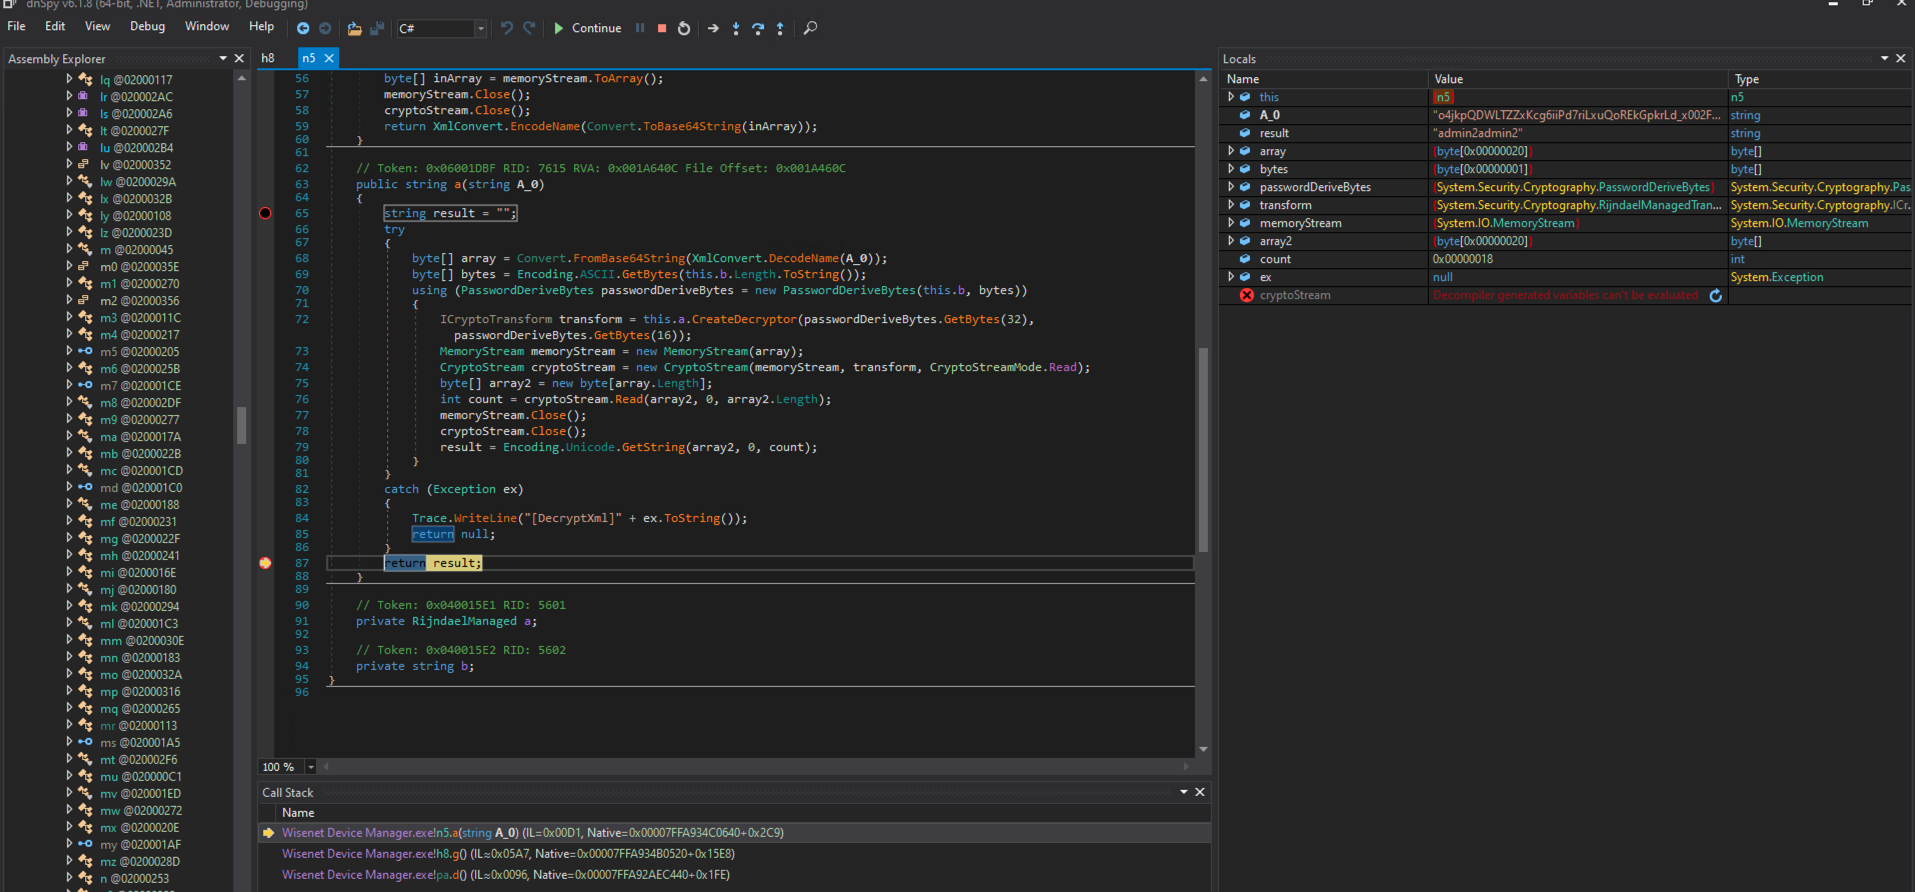This screenshot has height=892, width=1915.
Task: Click the Continue button
Action: pyautogui.click(x=588, y=28)
